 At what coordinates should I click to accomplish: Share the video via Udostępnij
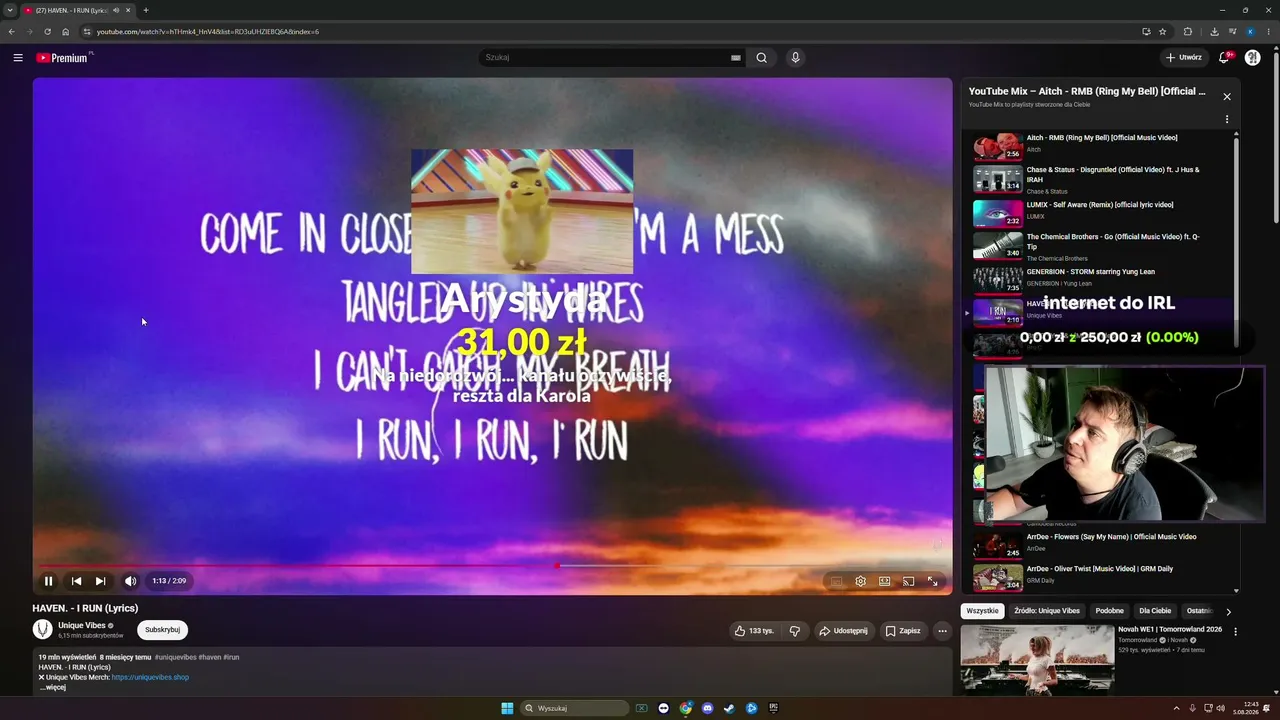coord(843,631)
